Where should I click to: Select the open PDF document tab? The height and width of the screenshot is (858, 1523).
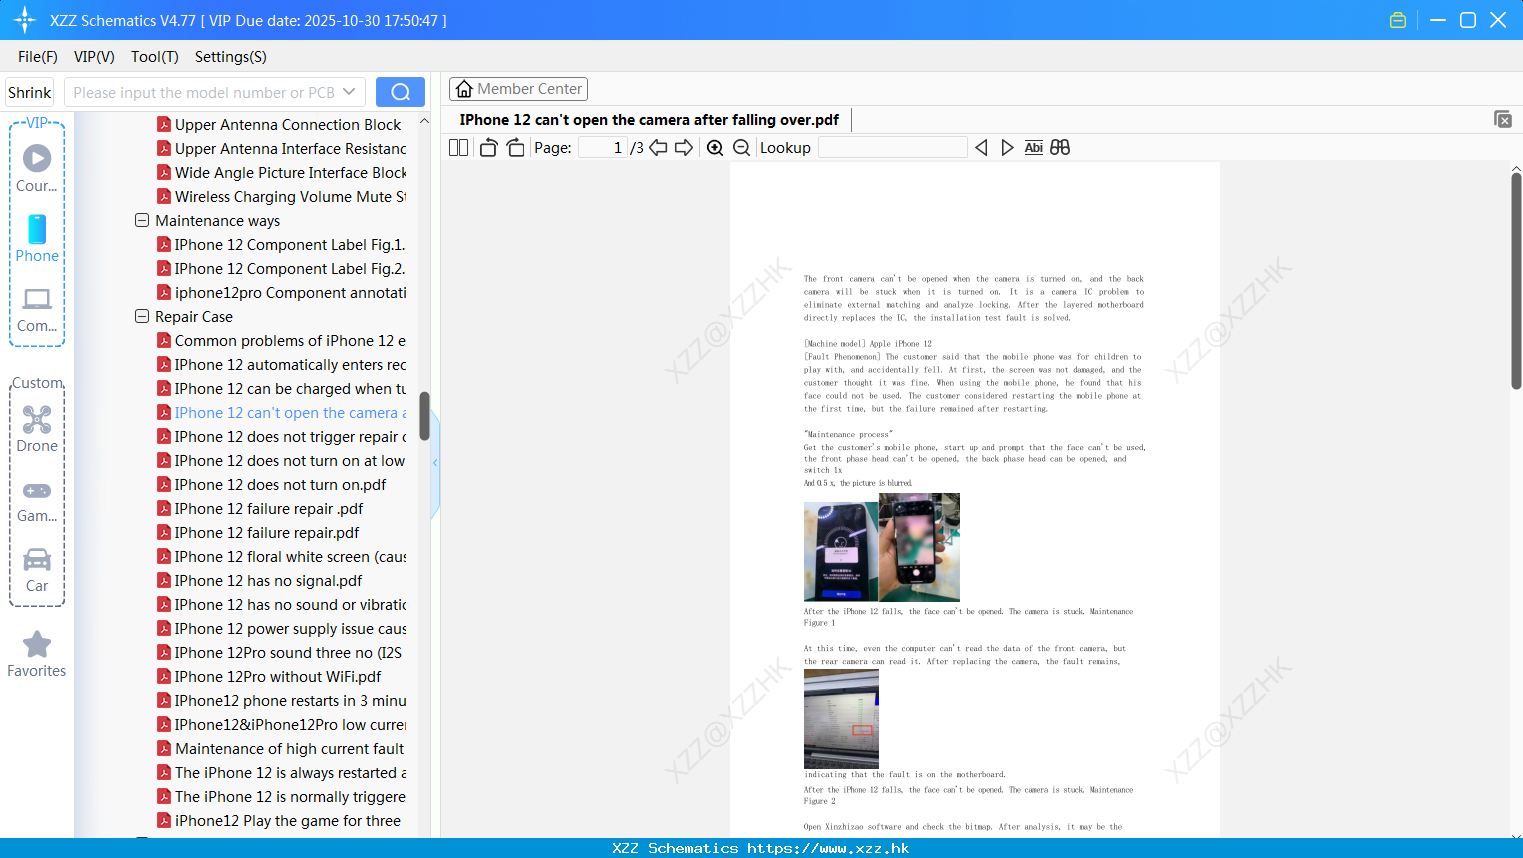(649, 120)
